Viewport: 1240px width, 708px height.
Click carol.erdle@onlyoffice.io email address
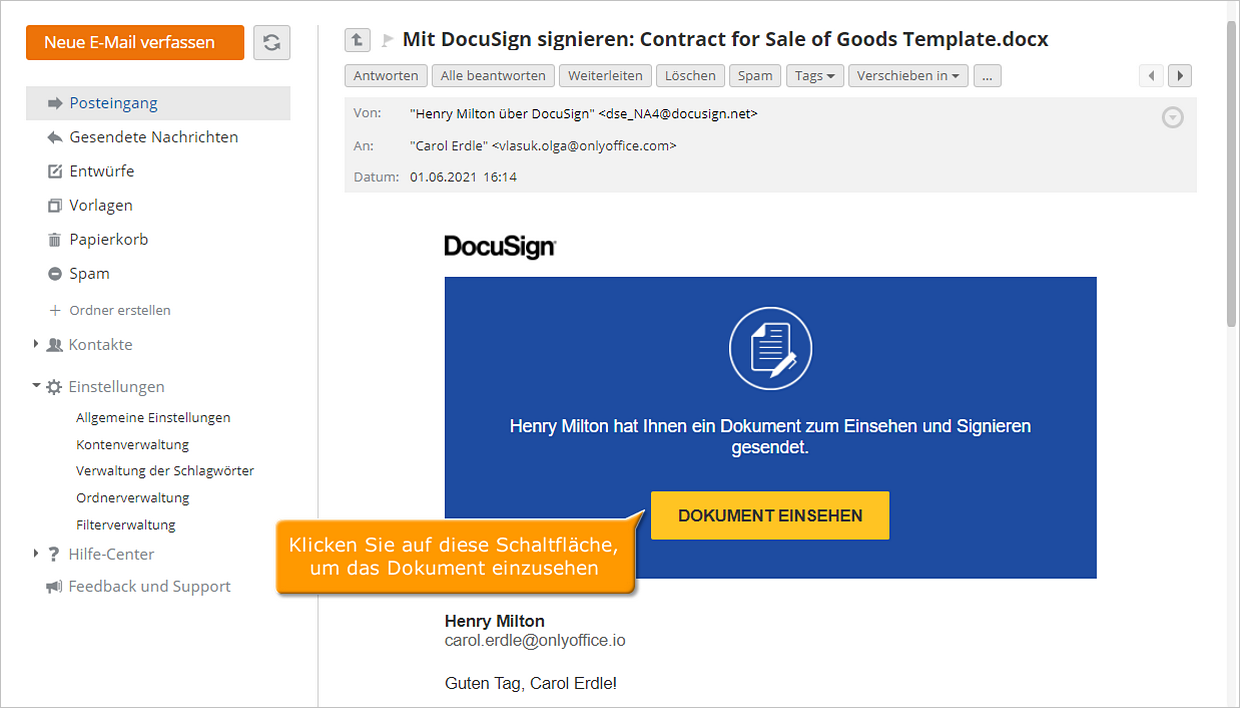[x=535, y=640]
